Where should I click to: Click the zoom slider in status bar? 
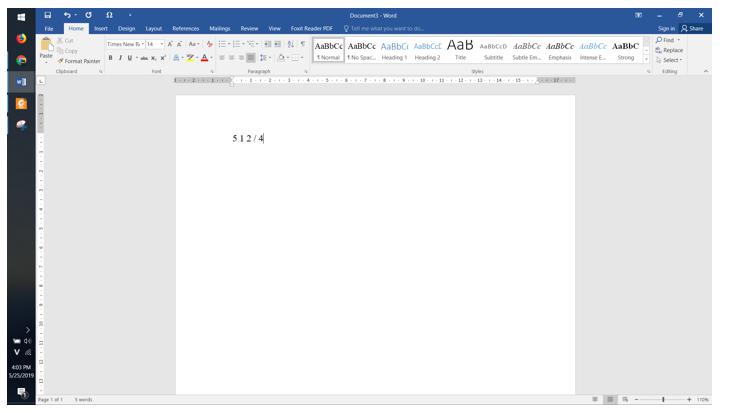coord(662,399)
